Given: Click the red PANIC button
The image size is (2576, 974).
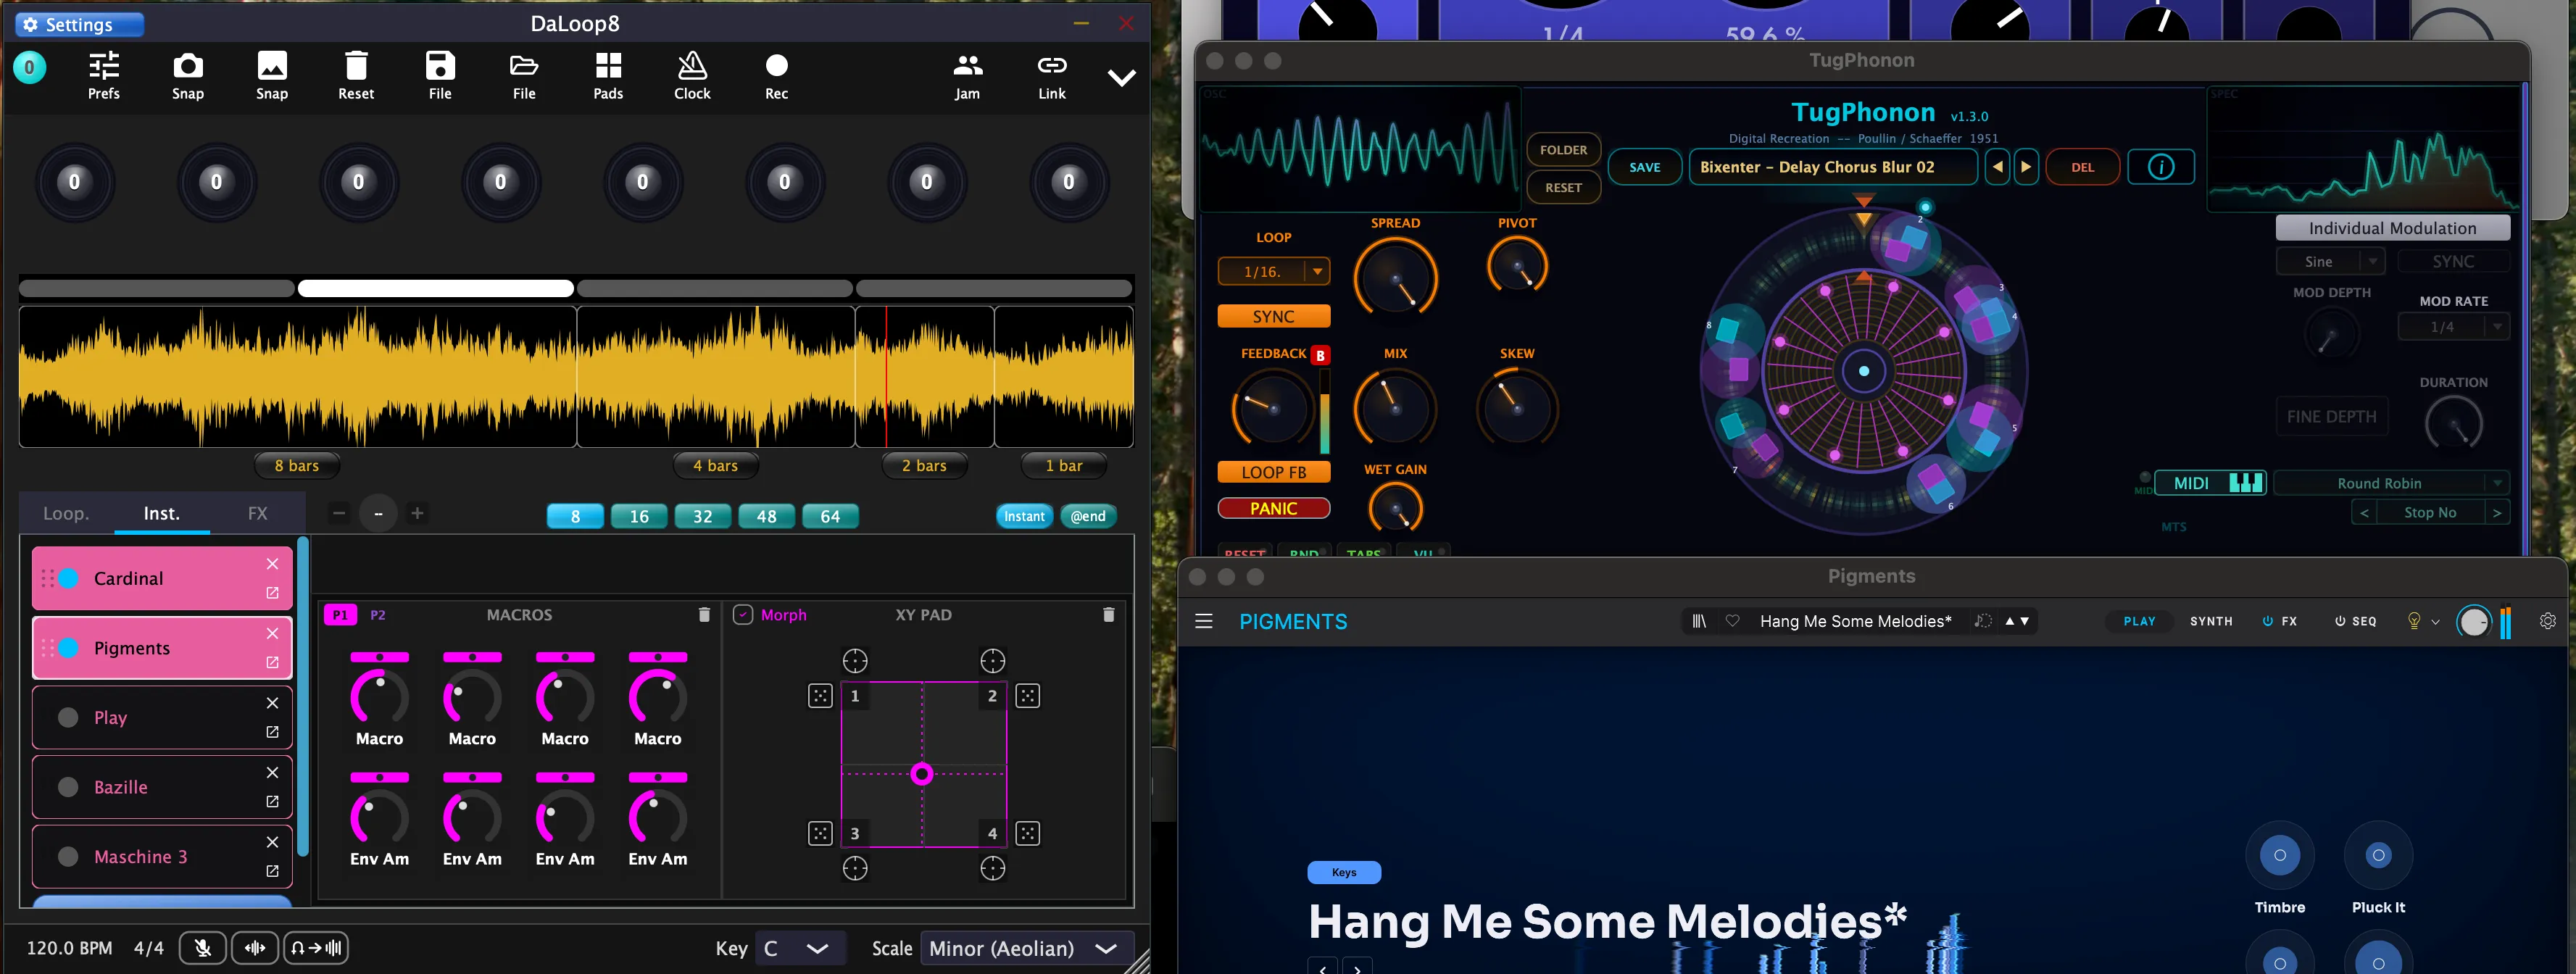Looking at the screenshot, I should click(1273, 508).
